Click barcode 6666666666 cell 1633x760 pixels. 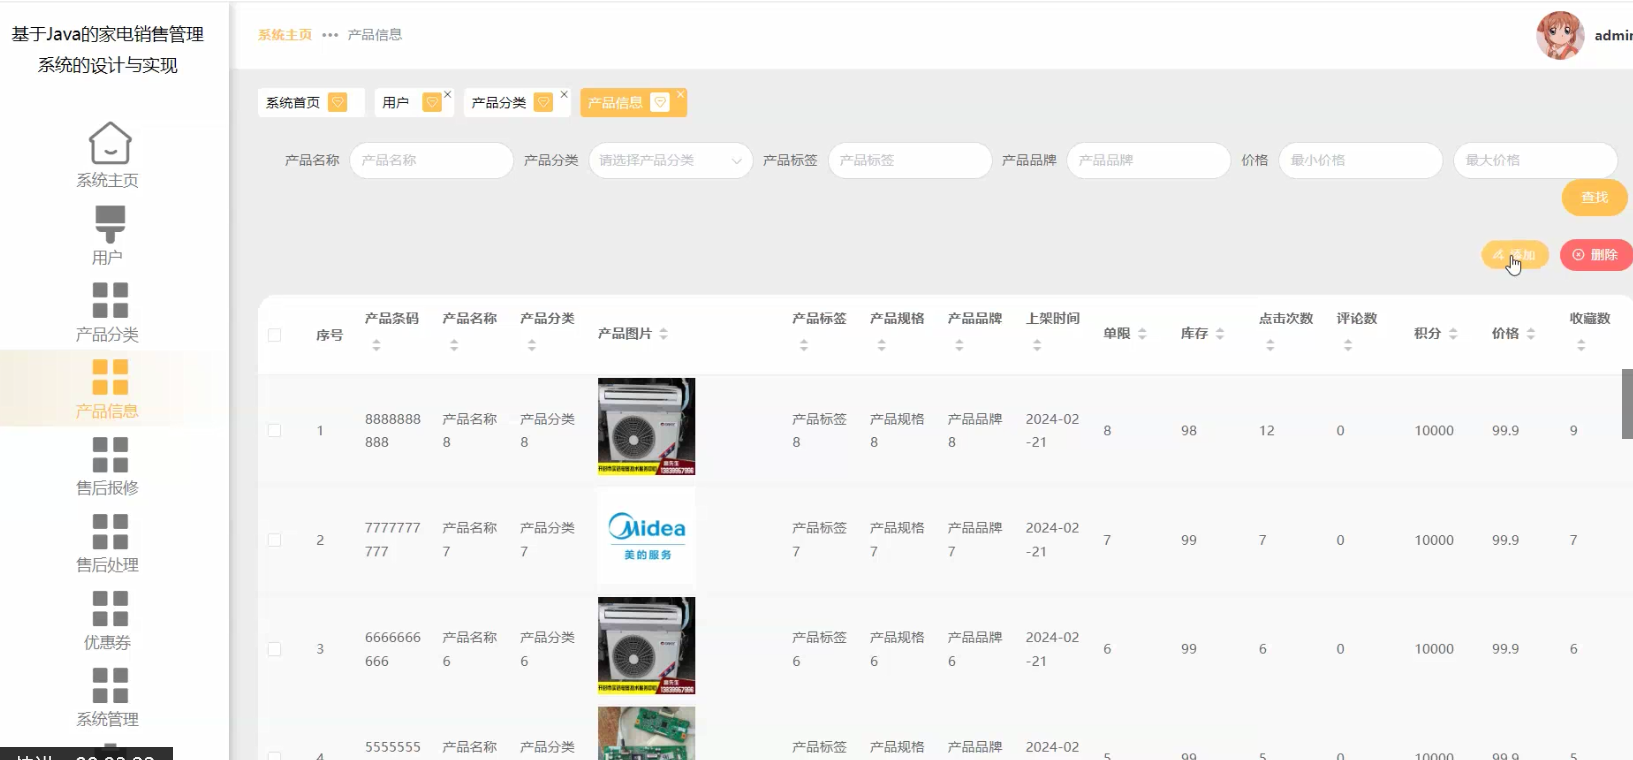393,649
